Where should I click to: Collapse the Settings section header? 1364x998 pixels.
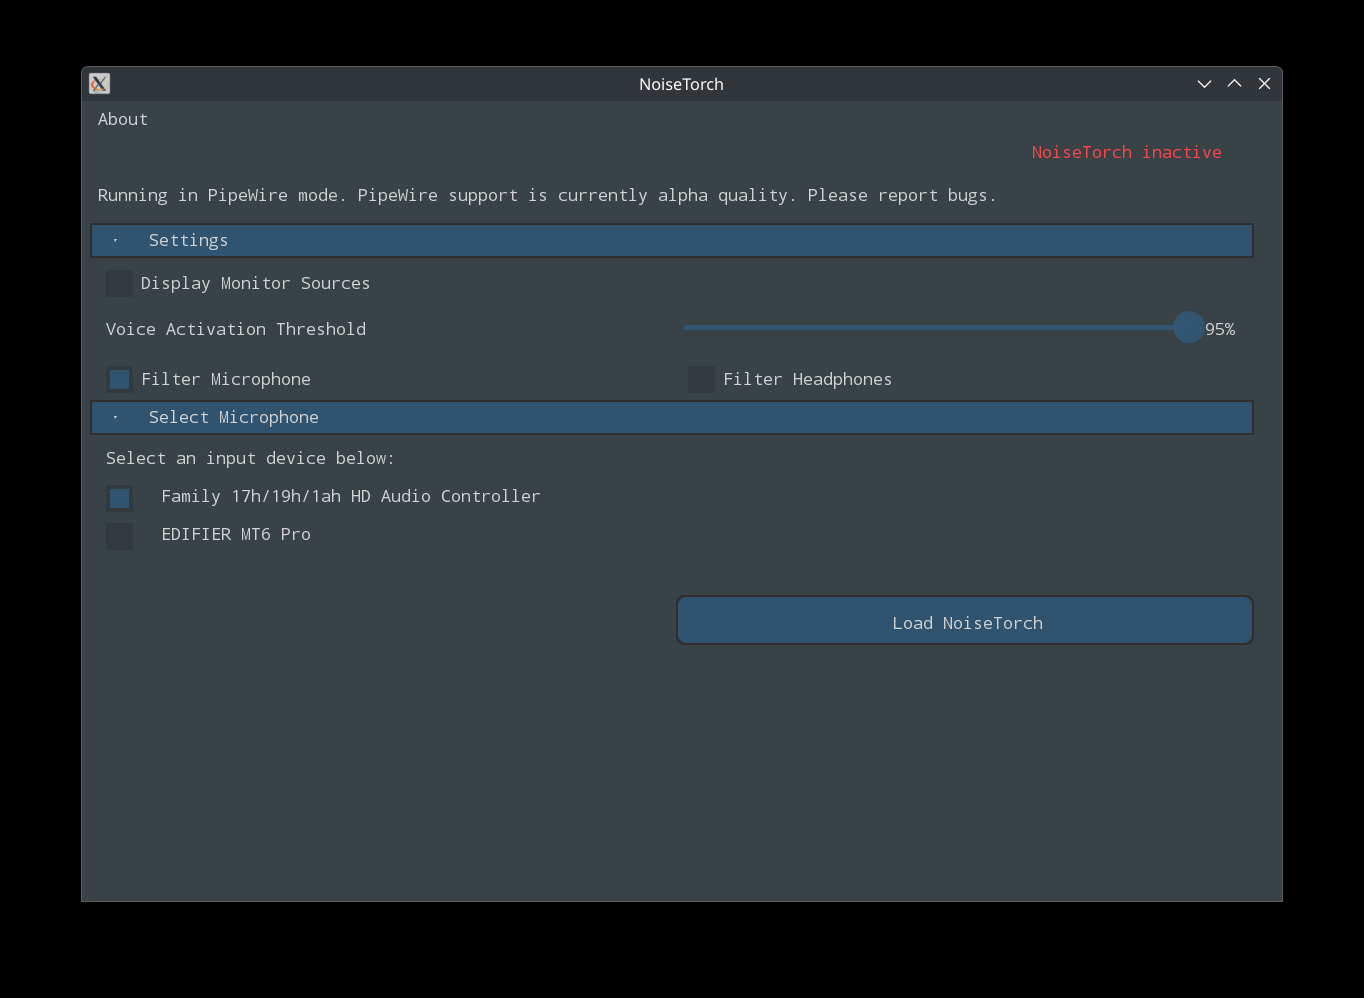click(x=672, y=240)
